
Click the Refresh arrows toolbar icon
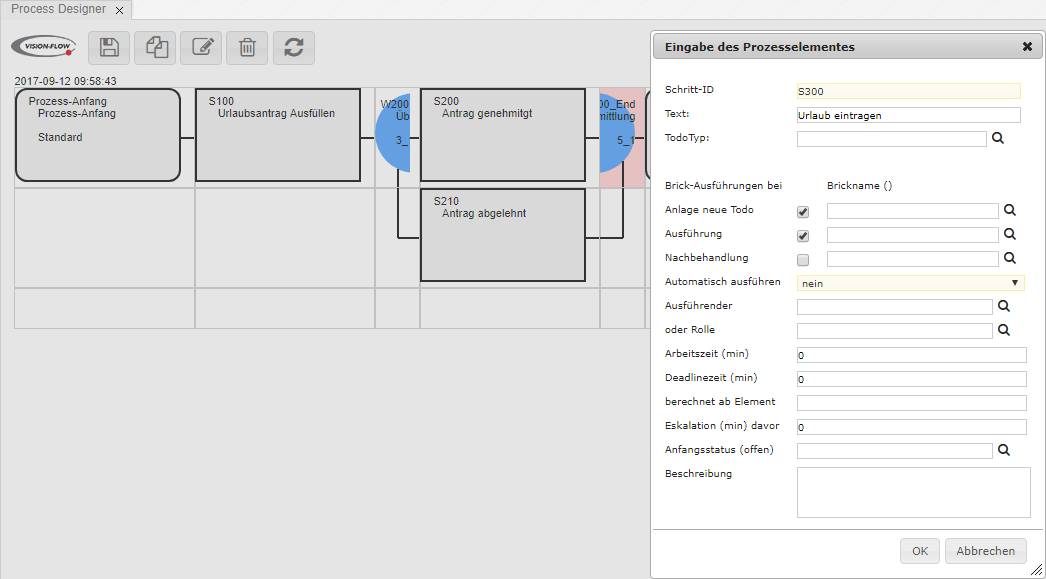[293, 47]
